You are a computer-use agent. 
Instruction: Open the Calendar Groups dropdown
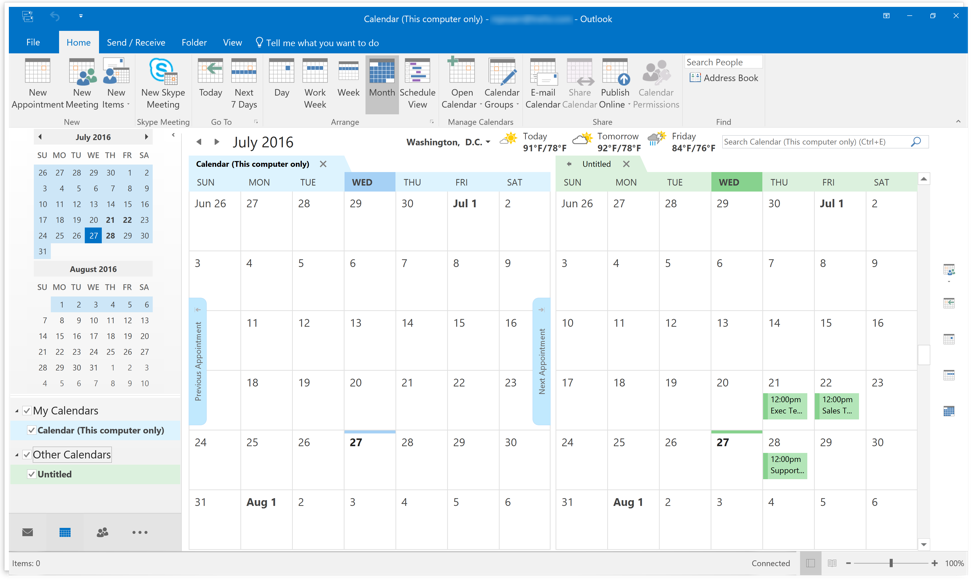502,84
